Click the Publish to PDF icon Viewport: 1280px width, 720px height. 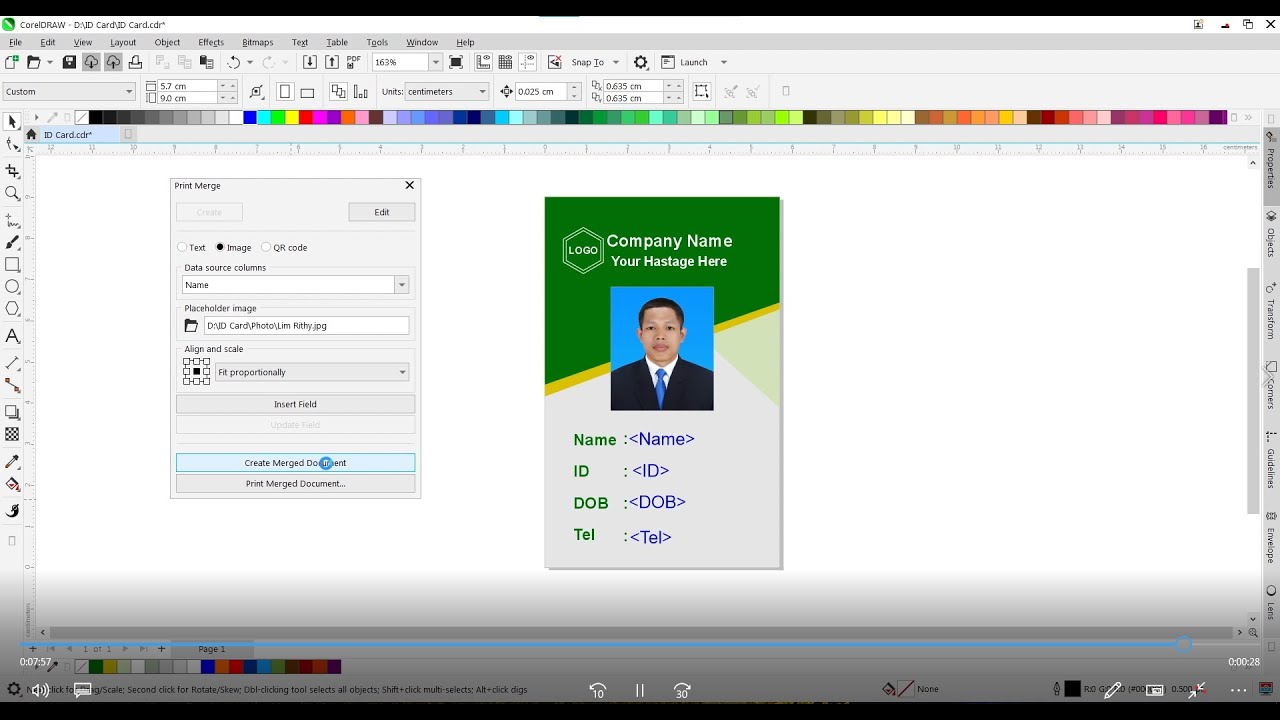(x=354, y=62)
